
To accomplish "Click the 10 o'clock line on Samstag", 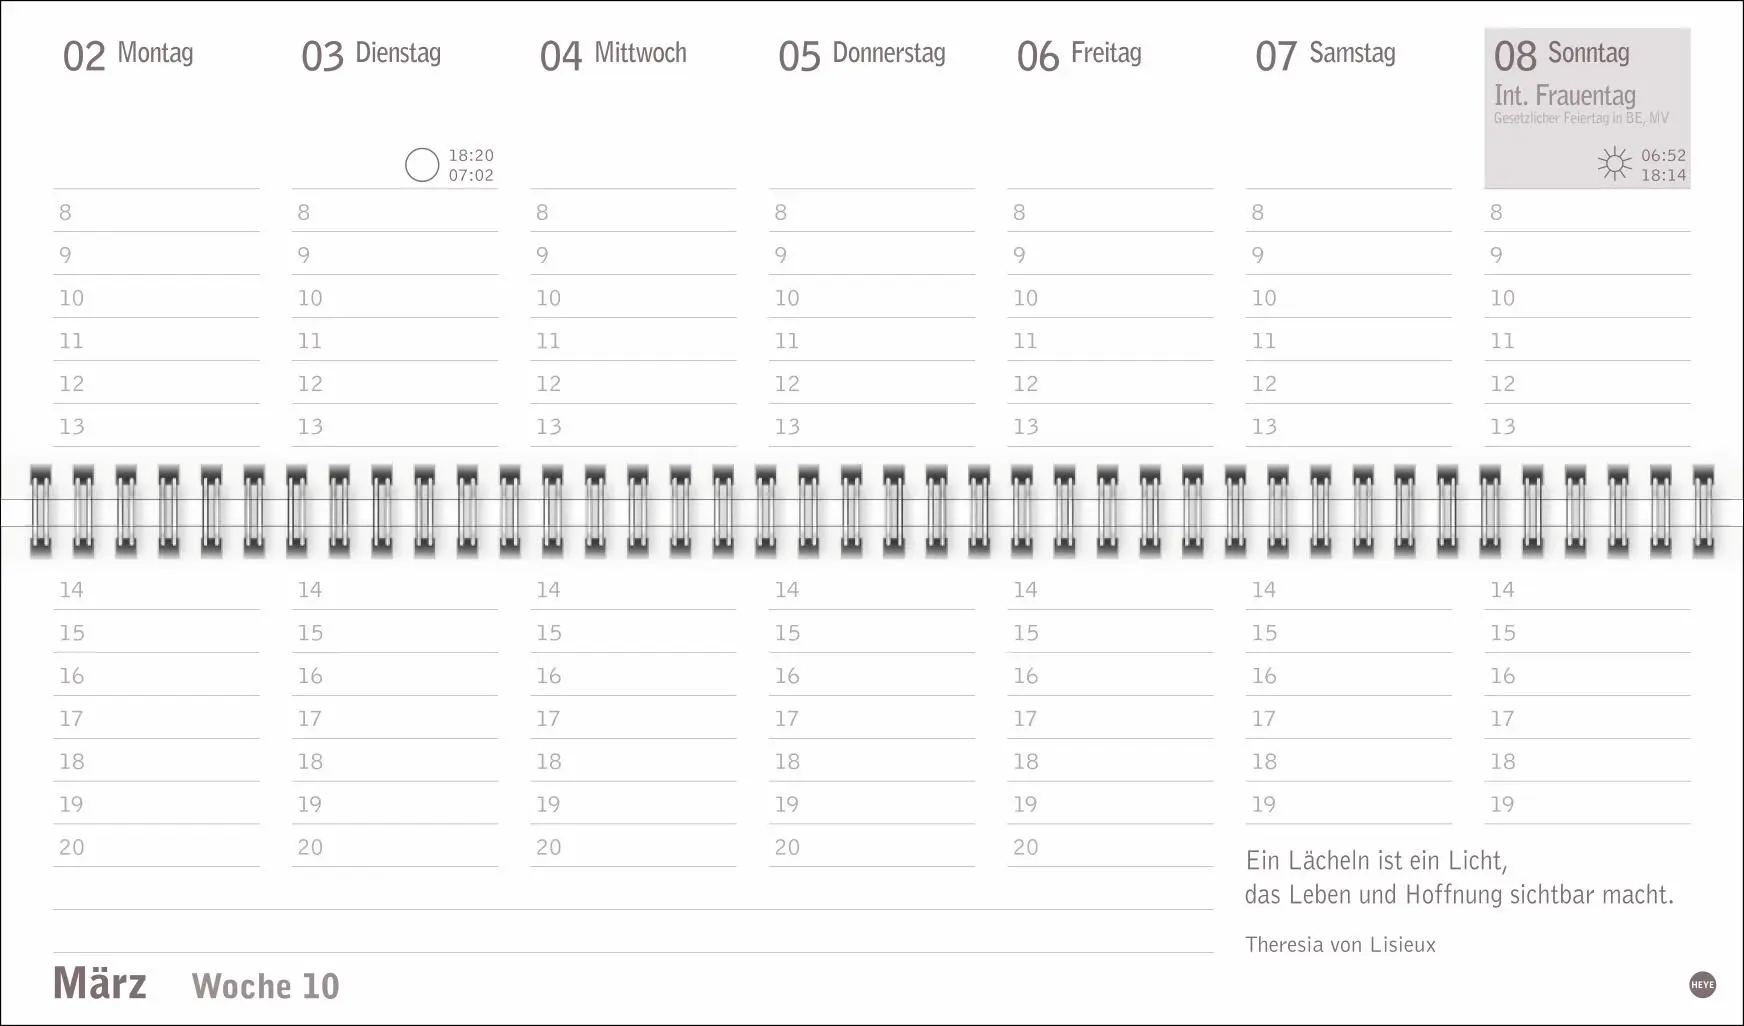I will click(x=1348, y=298).
